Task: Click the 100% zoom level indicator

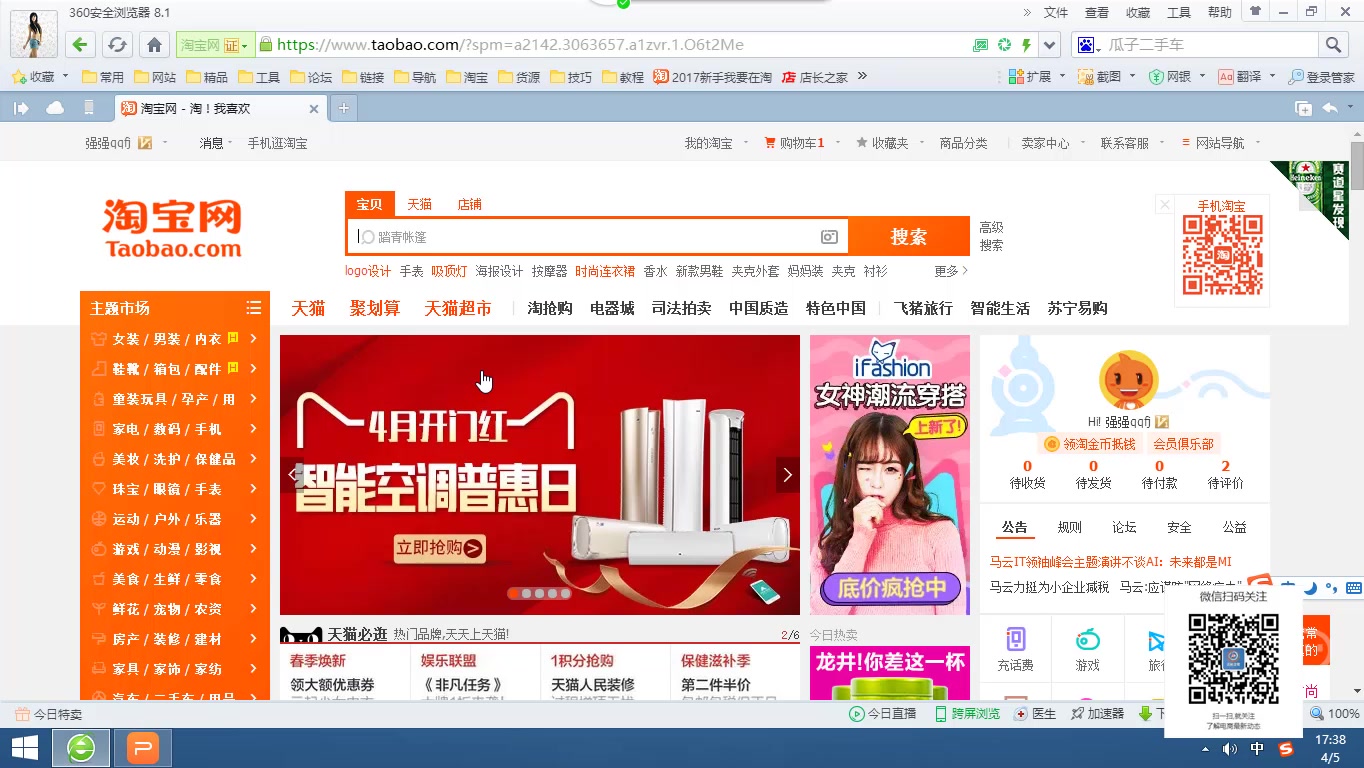Action: (1335, 714)
